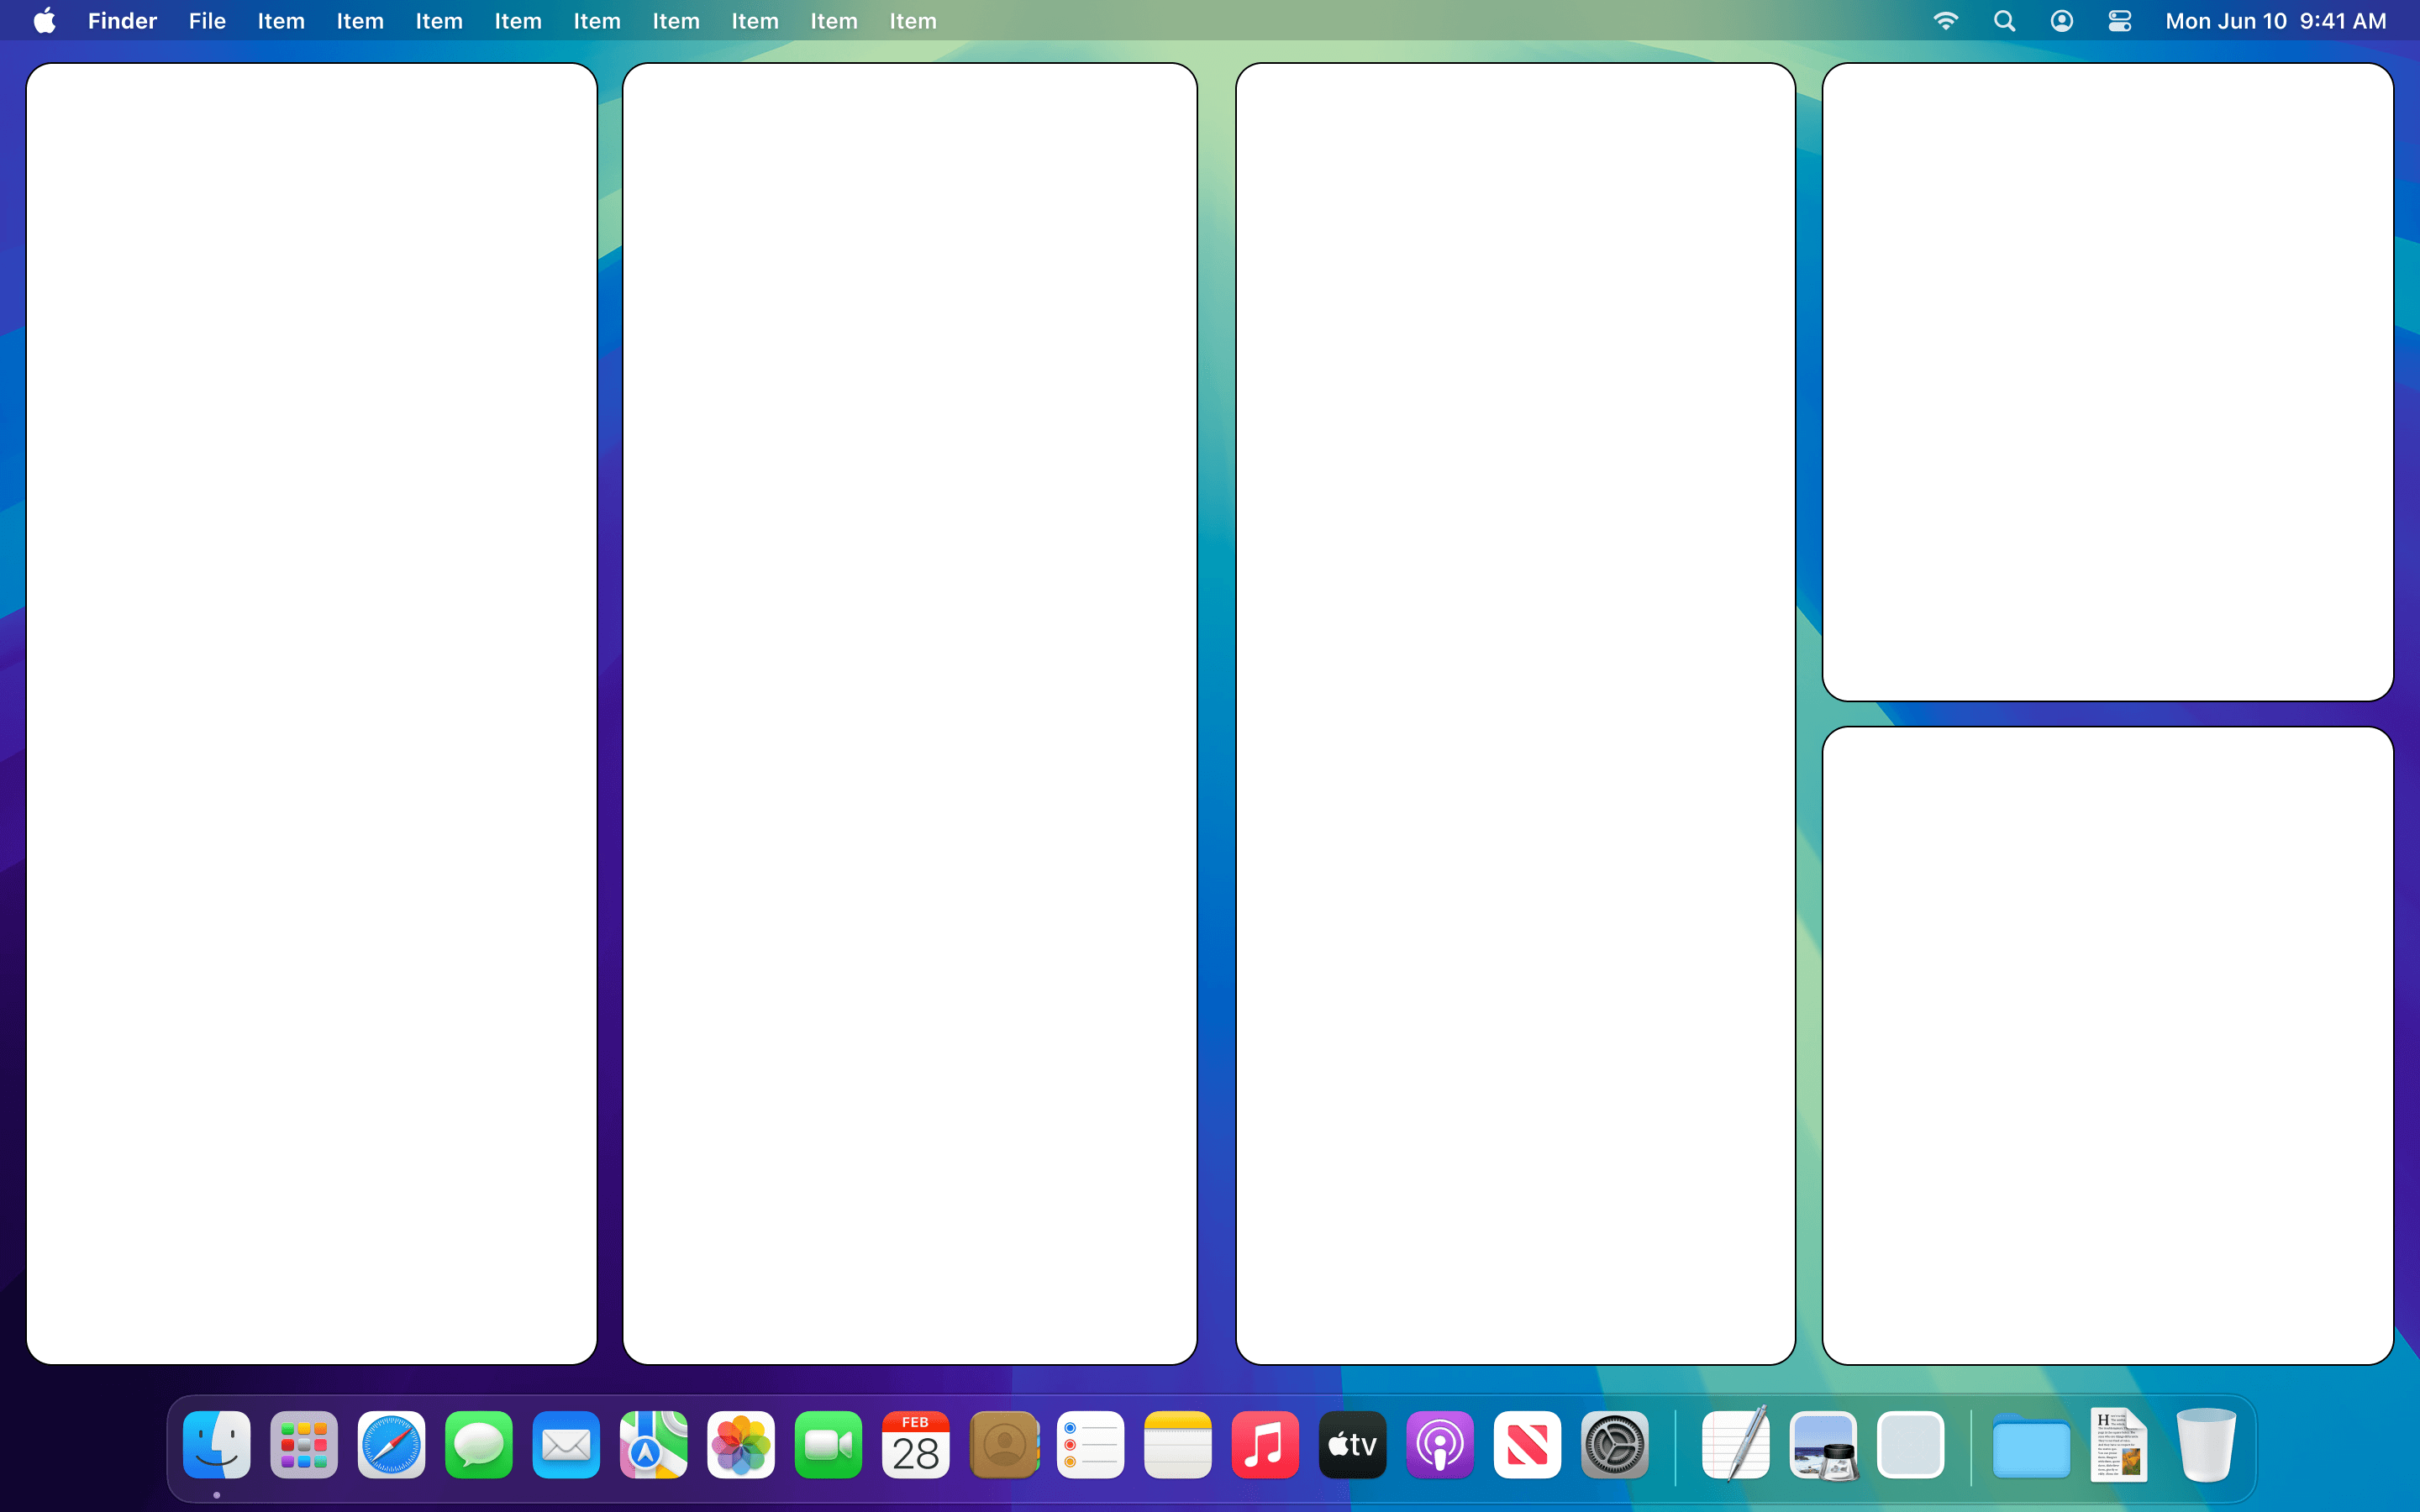Viewport: 2420px width, 1512px height.
Task: Open Contacts from the Dock
Action: [1003, 1444]
